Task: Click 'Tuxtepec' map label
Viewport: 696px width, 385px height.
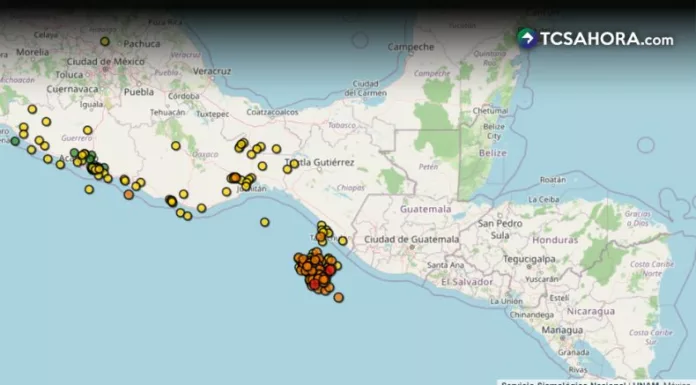Action: (x=213, y=114)
